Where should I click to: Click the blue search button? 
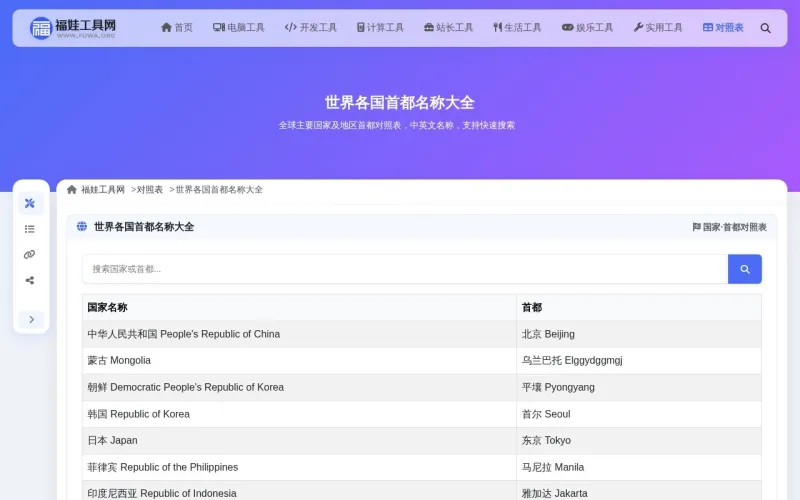pyautogui.click(x=744, y=269)
